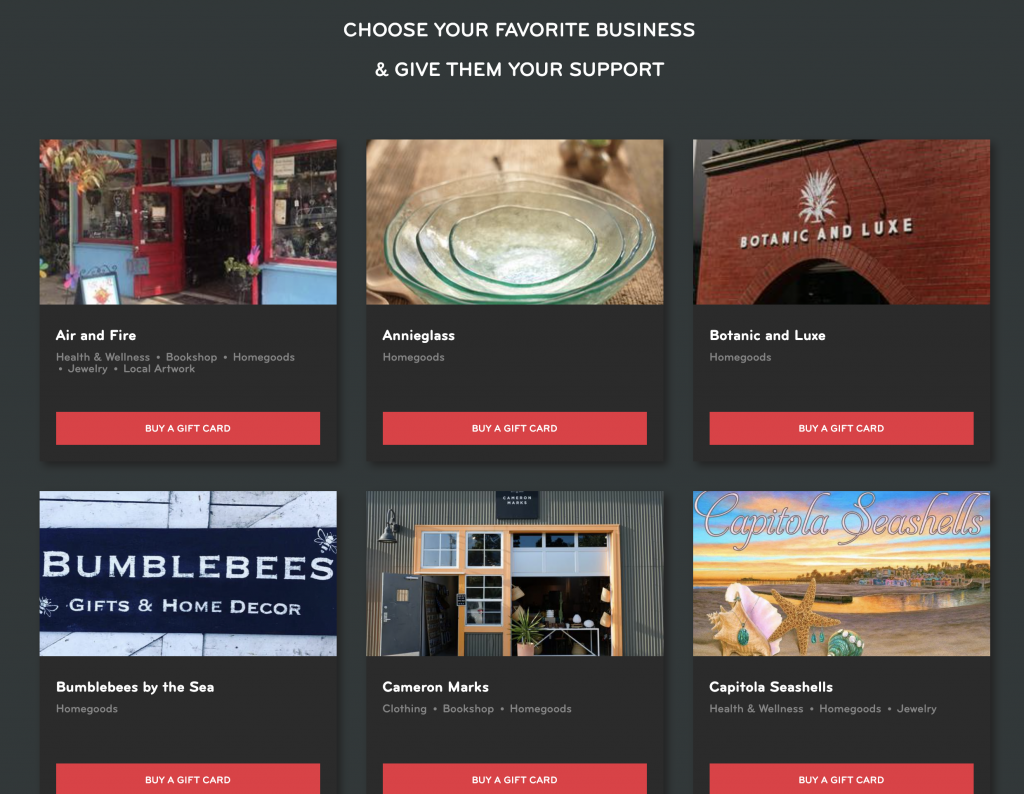The image size is (1024, 794).
Task: Buy a gift card for Botanic and Luxe
Action: click(x=841, y=428)
